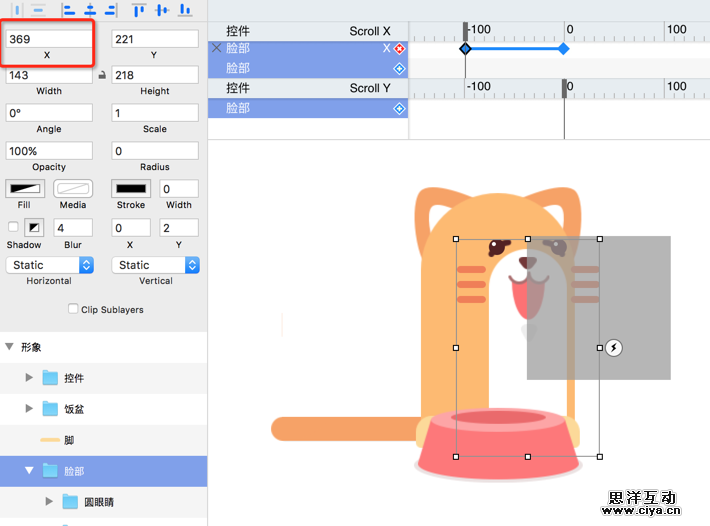The image size is (710, 526).
Task: Click the X position field showing 369
Action: [49, 39]
